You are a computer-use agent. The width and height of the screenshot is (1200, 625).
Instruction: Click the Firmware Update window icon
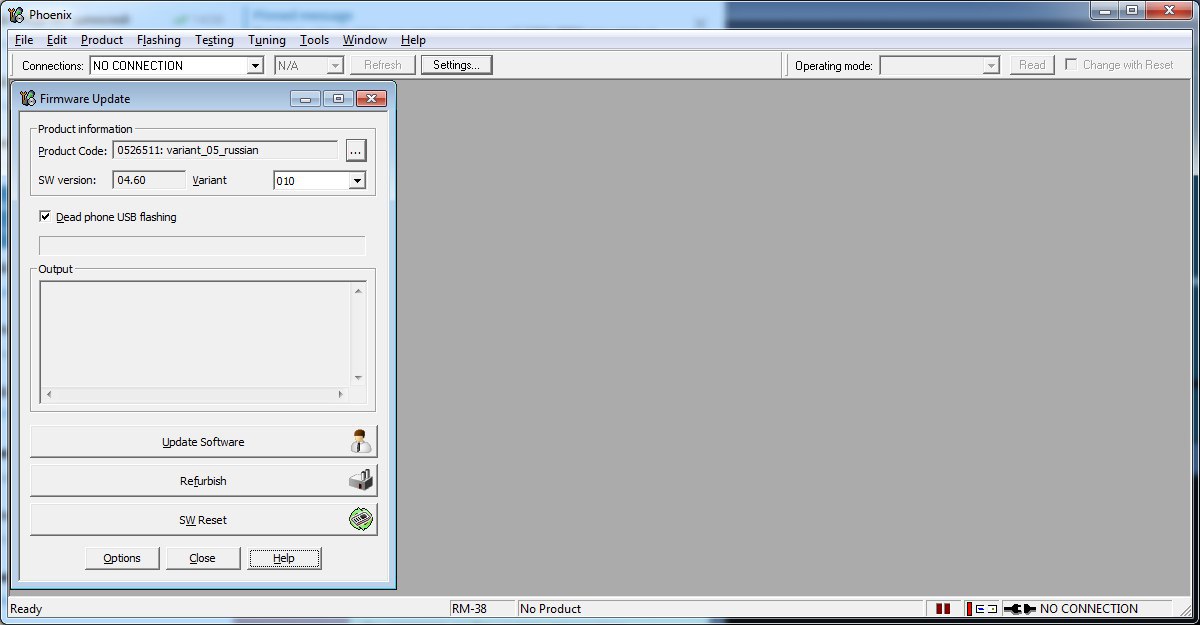click(x=28, y=98)
